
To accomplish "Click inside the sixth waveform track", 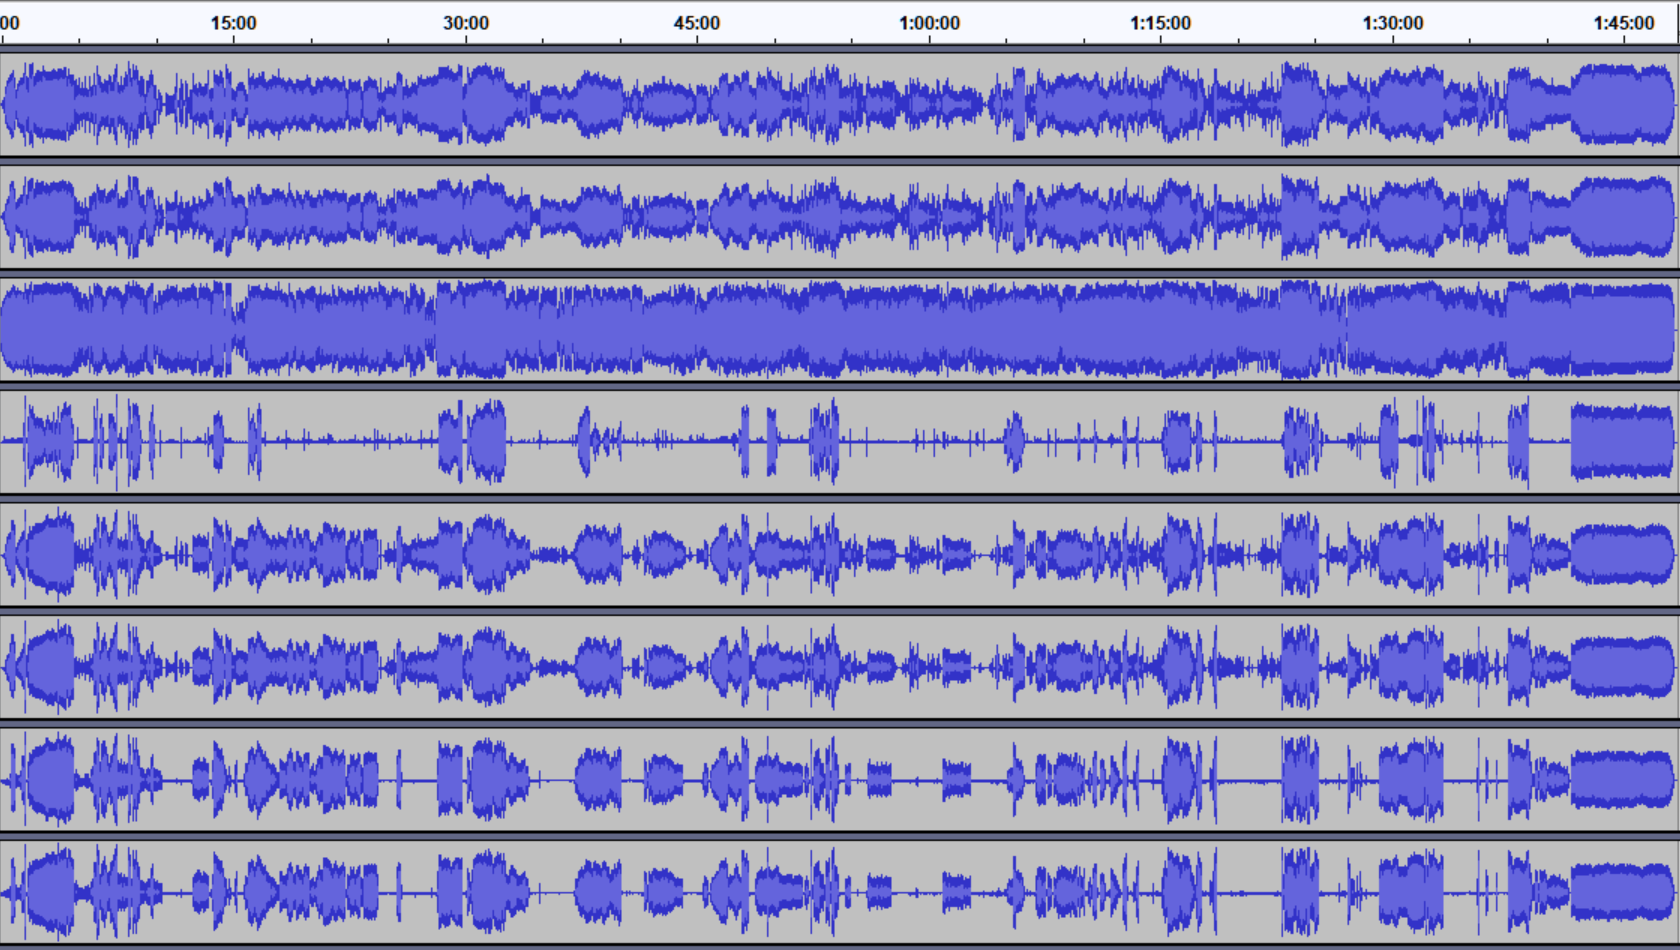I will click(x=840, y=667).
